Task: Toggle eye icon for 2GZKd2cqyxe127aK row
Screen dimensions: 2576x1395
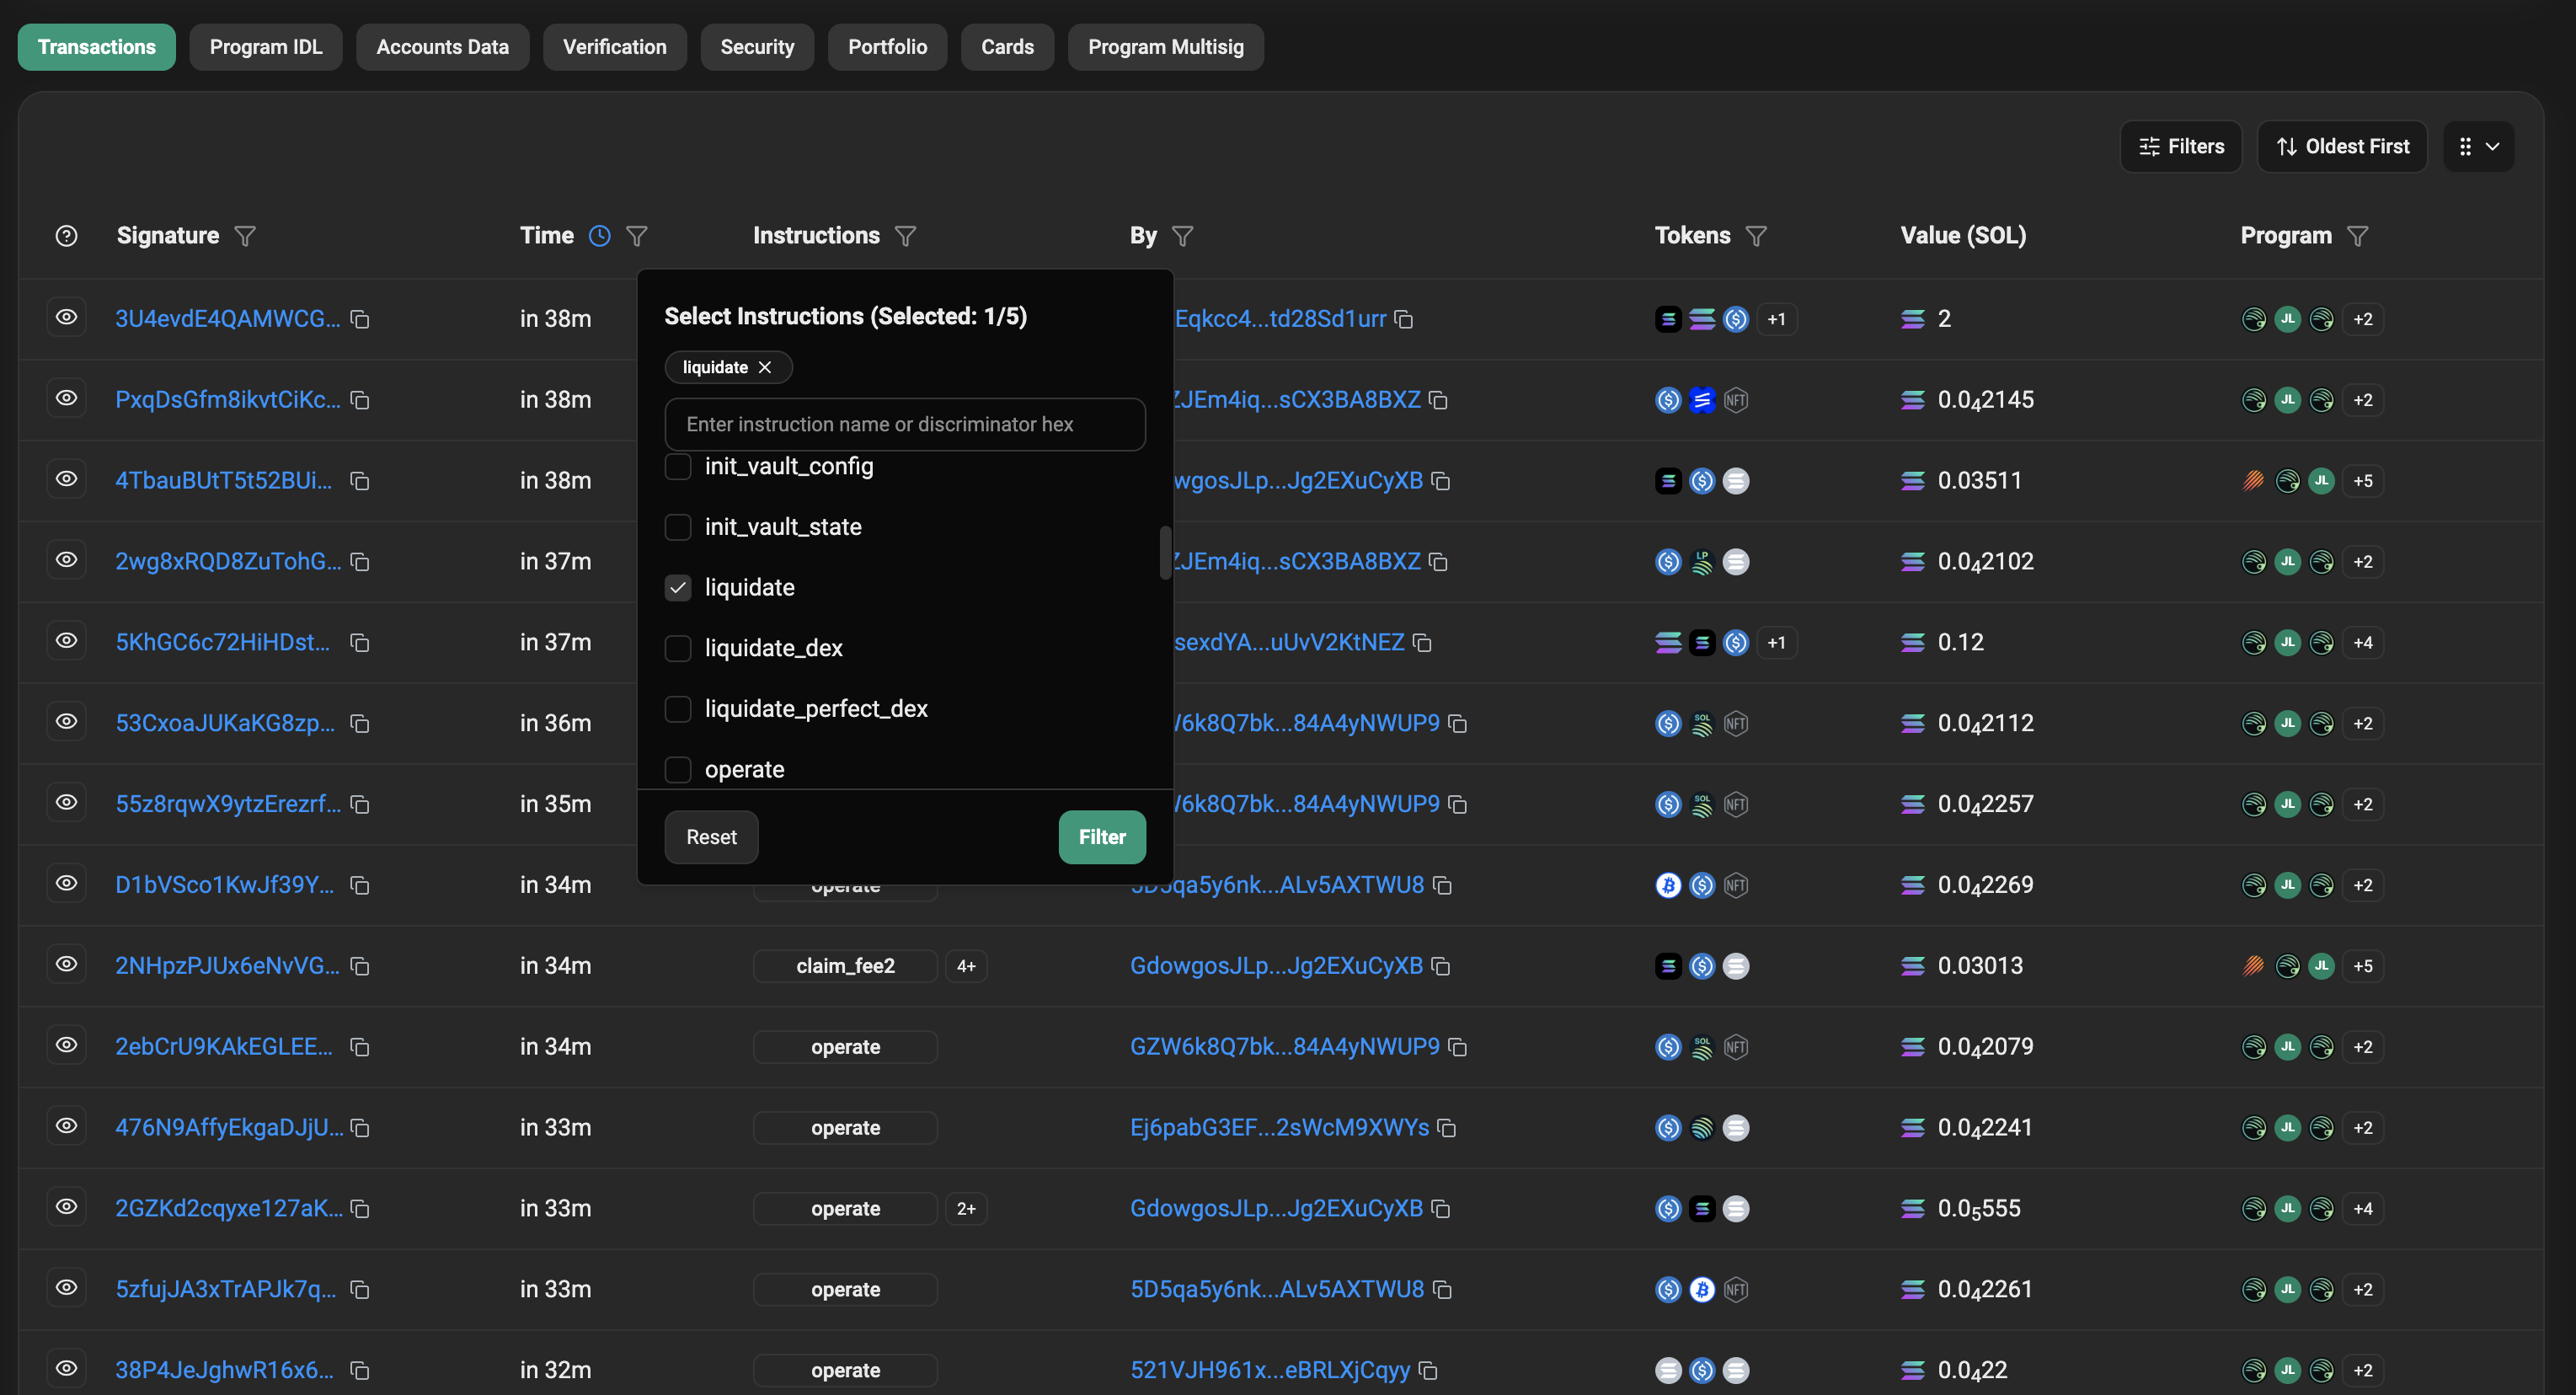Action: (66, 1207)
